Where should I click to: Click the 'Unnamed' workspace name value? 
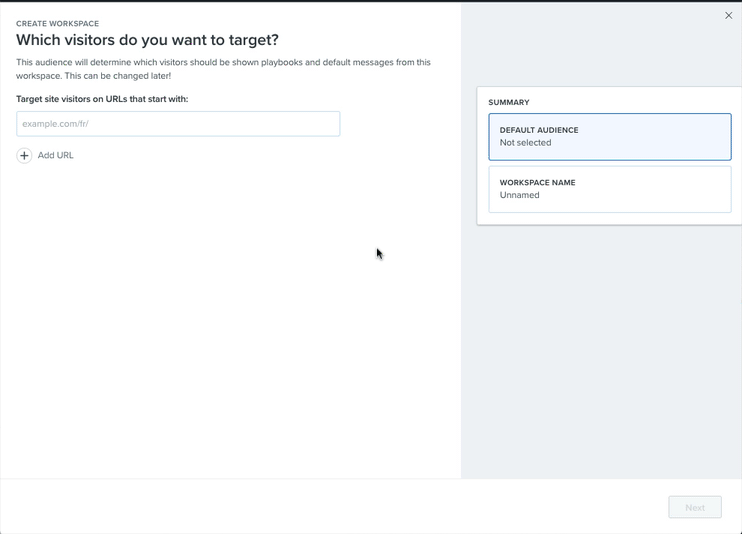point(520,195)
